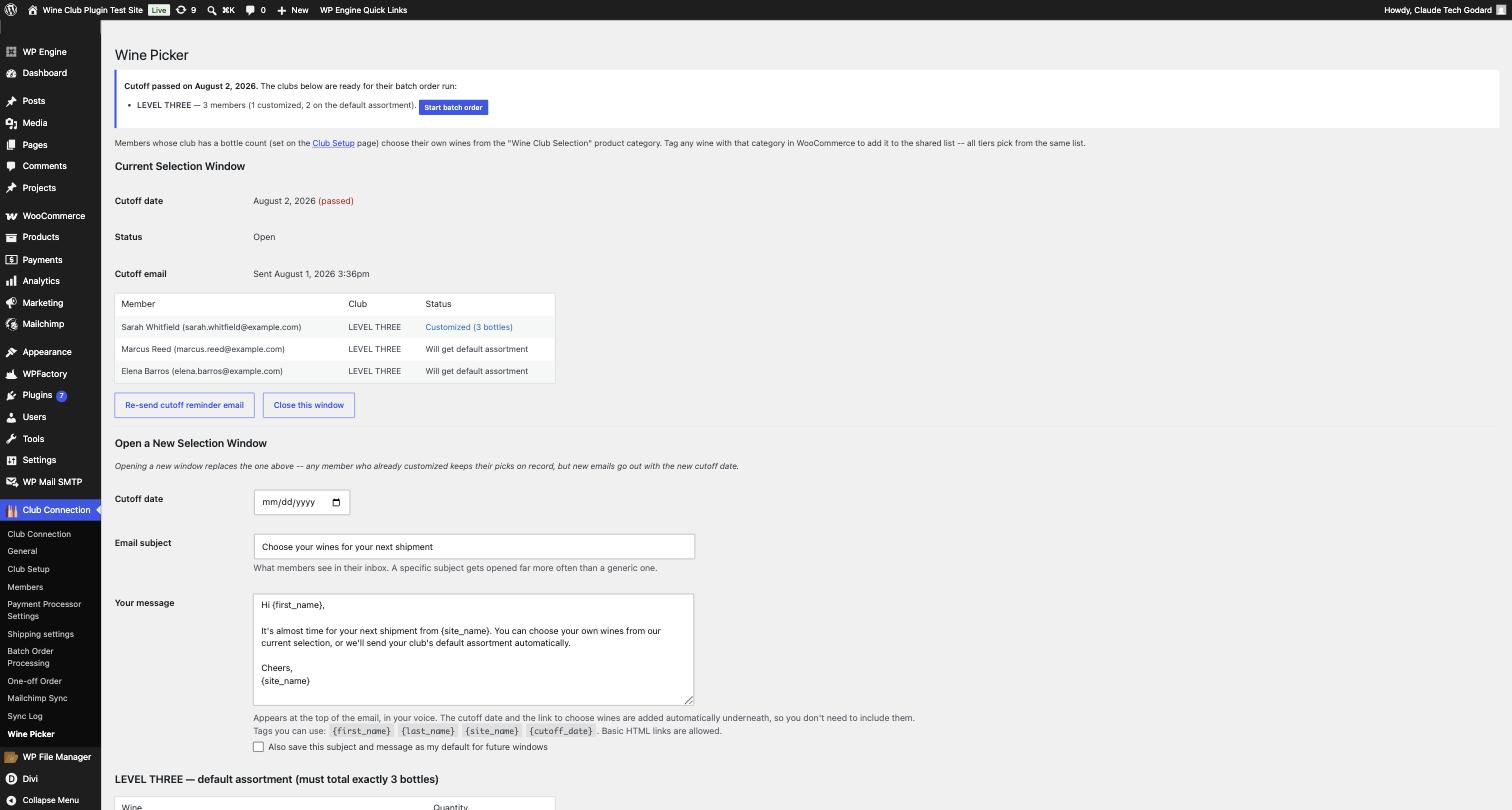Enable saving subject and message as default
Image resolution: width=1512 pixels, height=810 pixels.
[x=258, y=747]
